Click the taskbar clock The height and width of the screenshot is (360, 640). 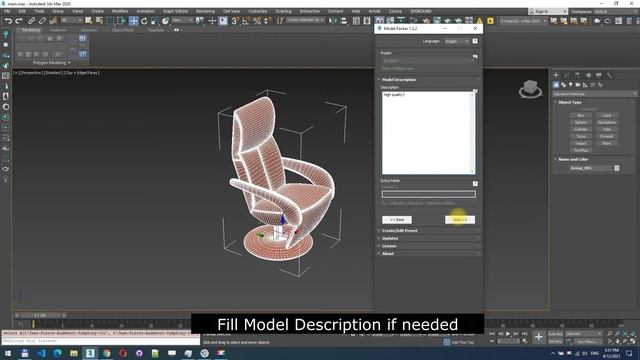(611, 353)
